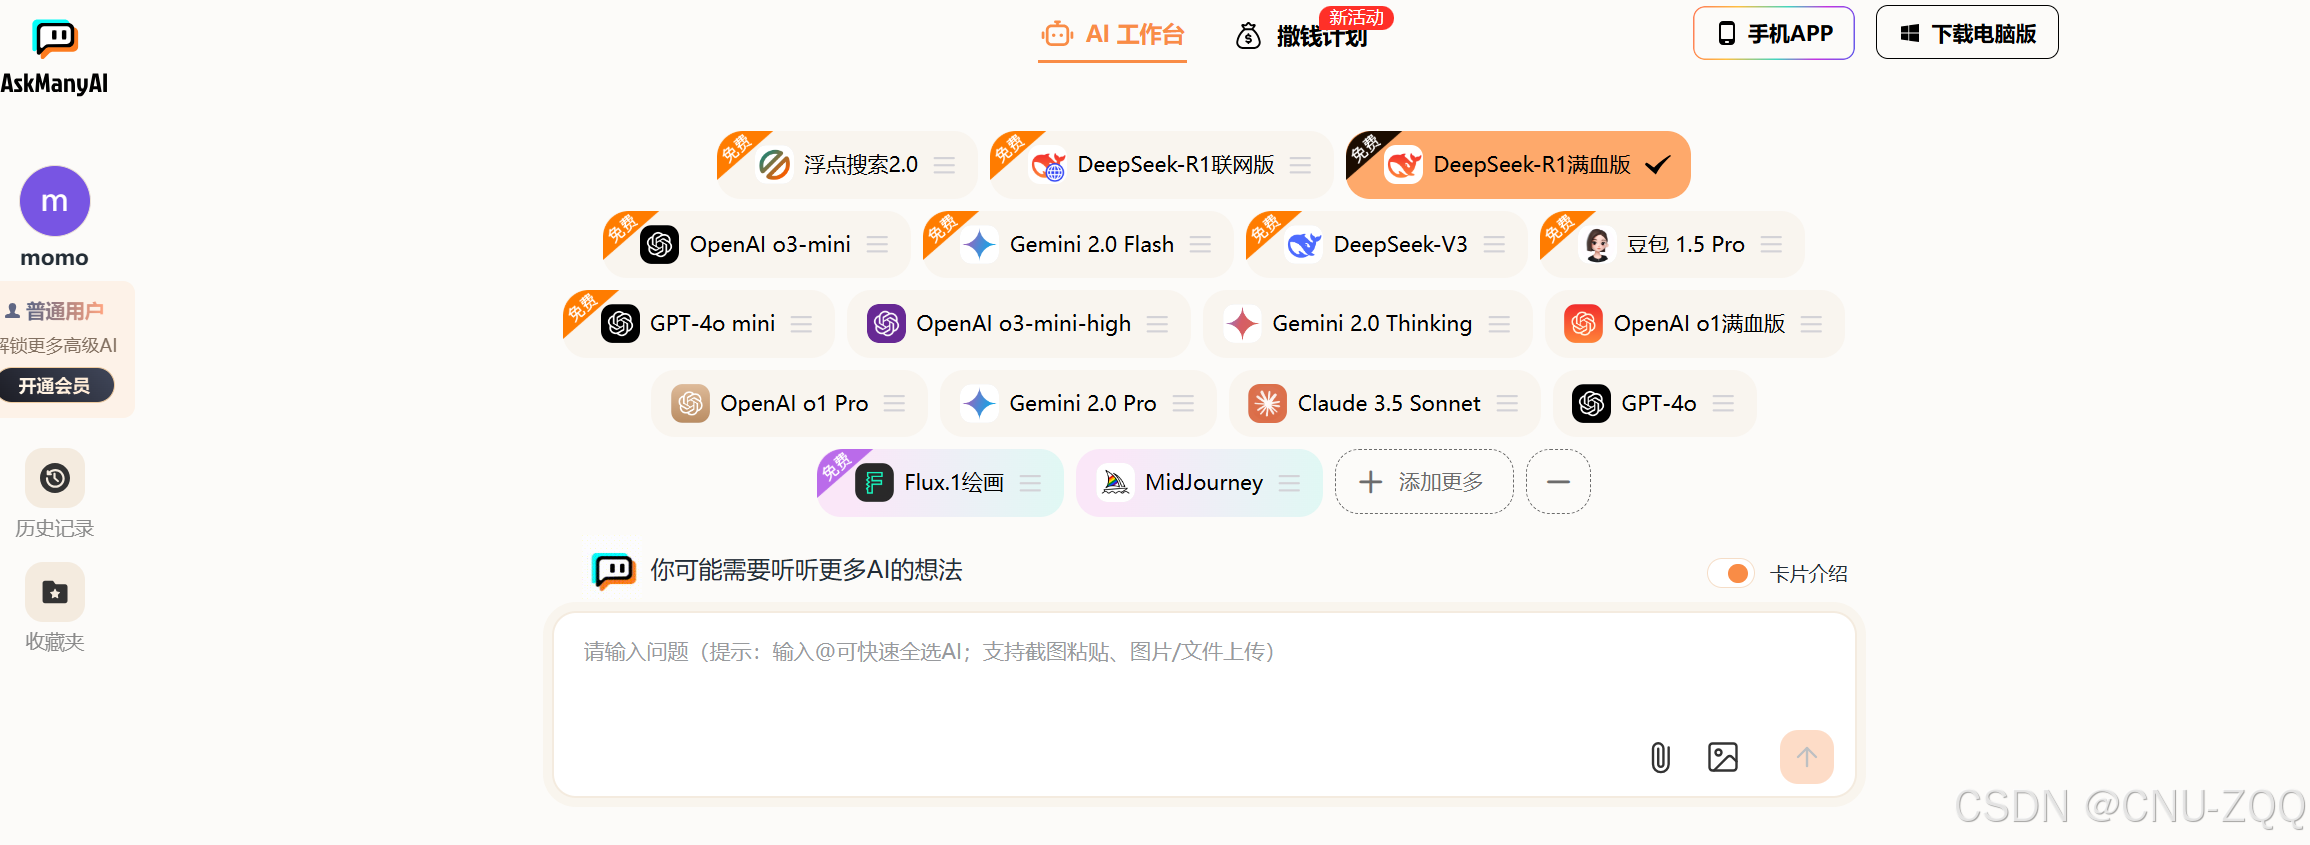Select the OpenAI o1满血版 chip
This screenshot has width=2310, height=845.
coord(1694,323)
